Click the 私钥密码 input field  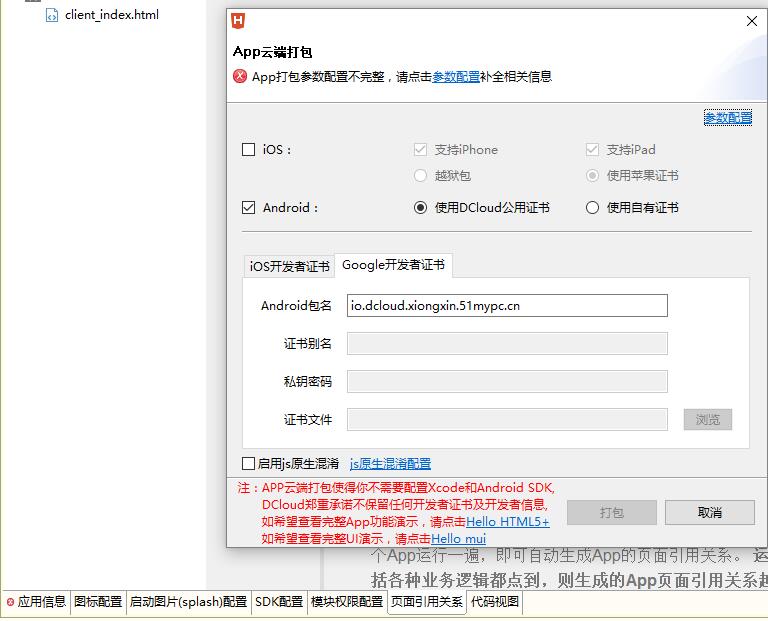[x=507, y=381]
